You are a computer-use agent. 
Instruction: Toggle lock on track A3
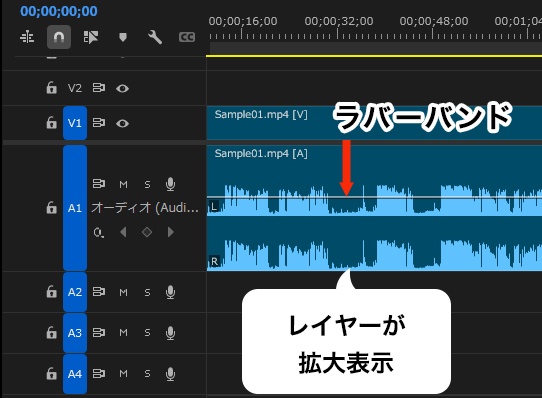[52, 333]
